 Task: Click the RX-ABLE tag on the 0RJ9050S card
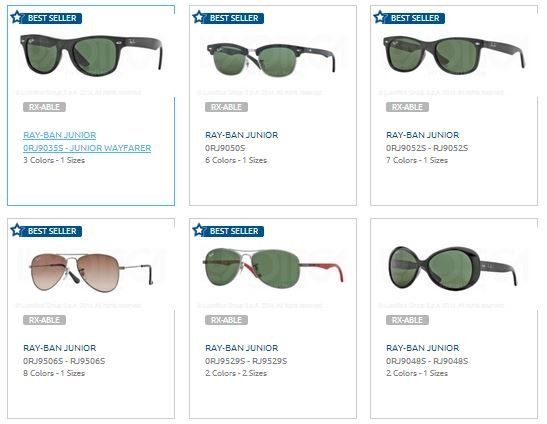pyautogui.click(x=226, y=107)
